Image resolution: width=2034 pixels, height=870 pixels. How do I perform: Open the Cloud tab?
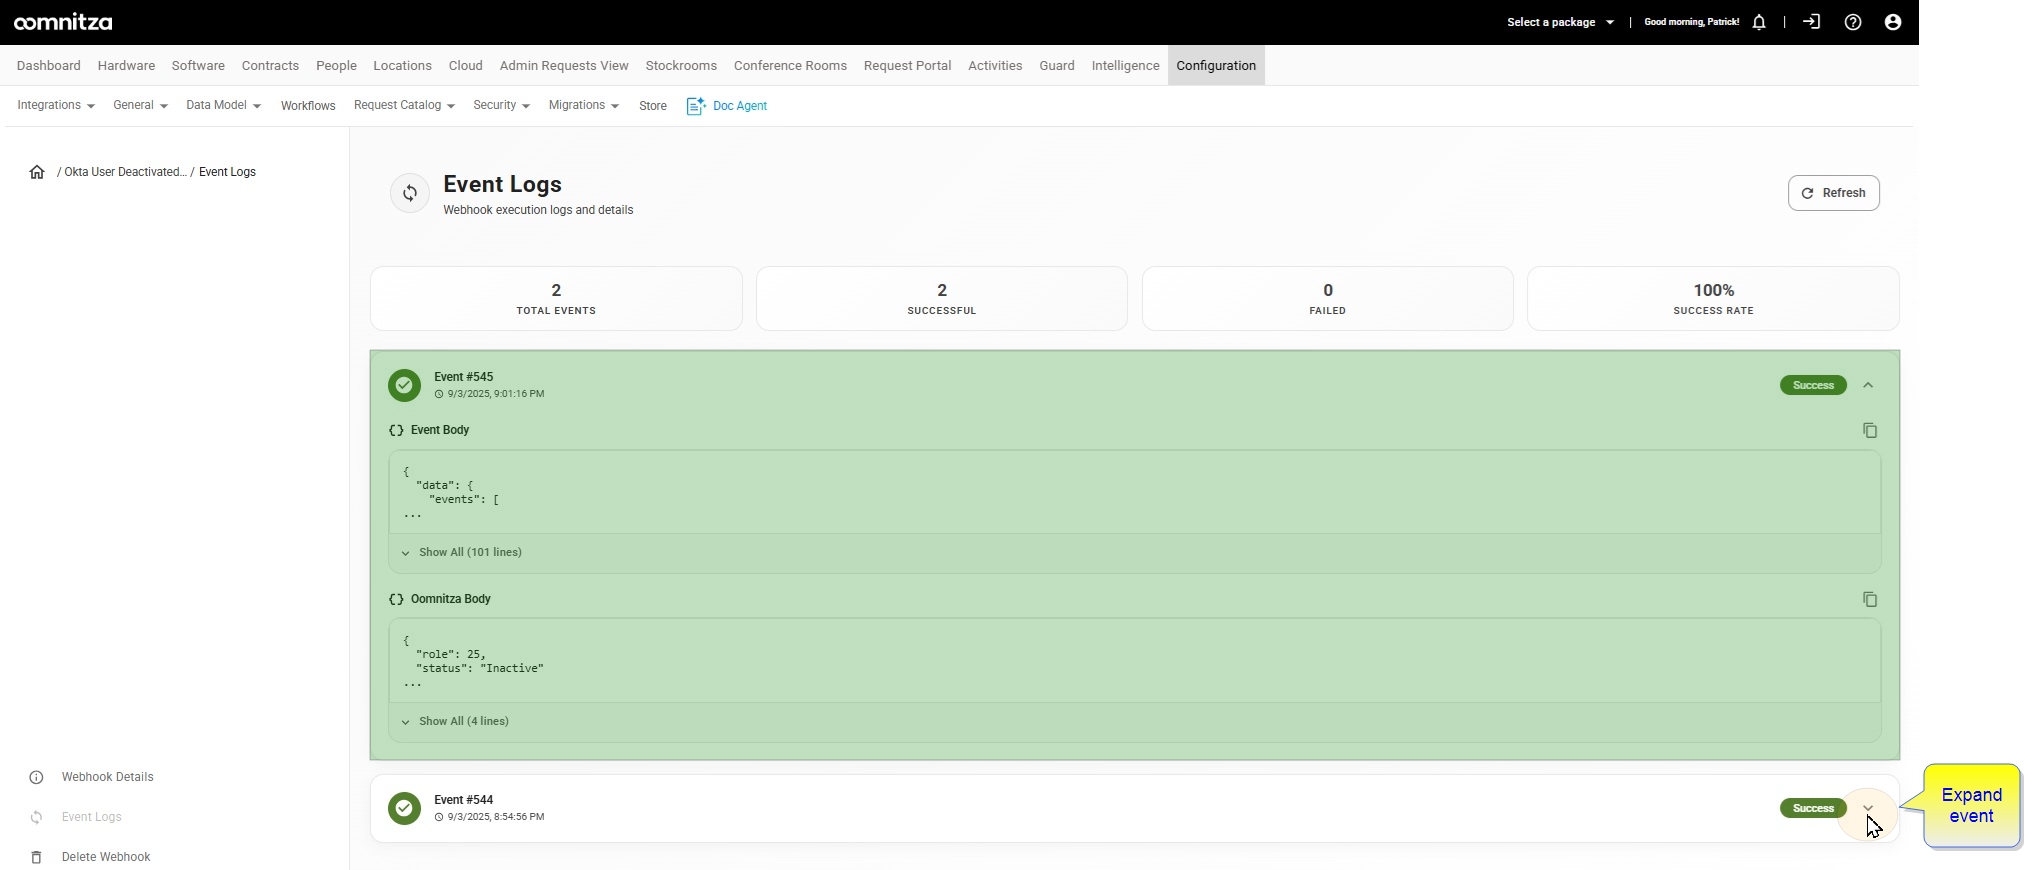pos(466,65)
